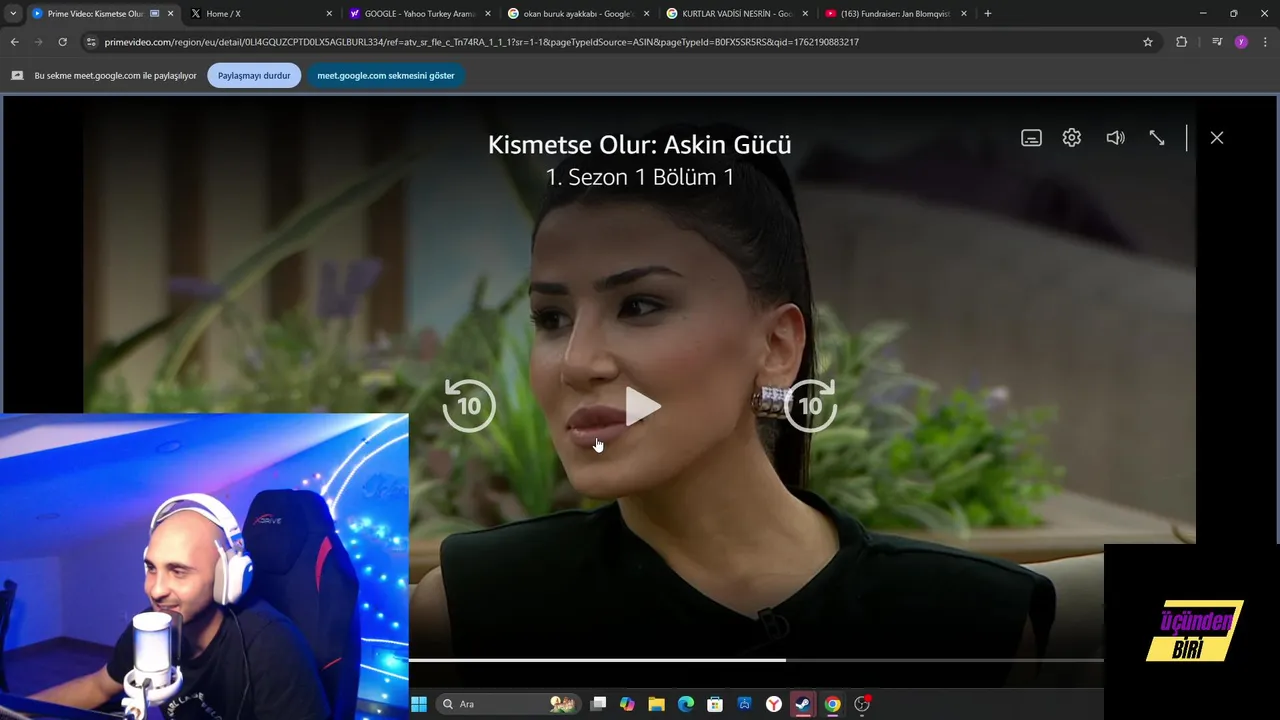This screenshot has width=1280, height=720.
Task: Open Chrome three-dot menu
Action: [x=1265, y=42]
